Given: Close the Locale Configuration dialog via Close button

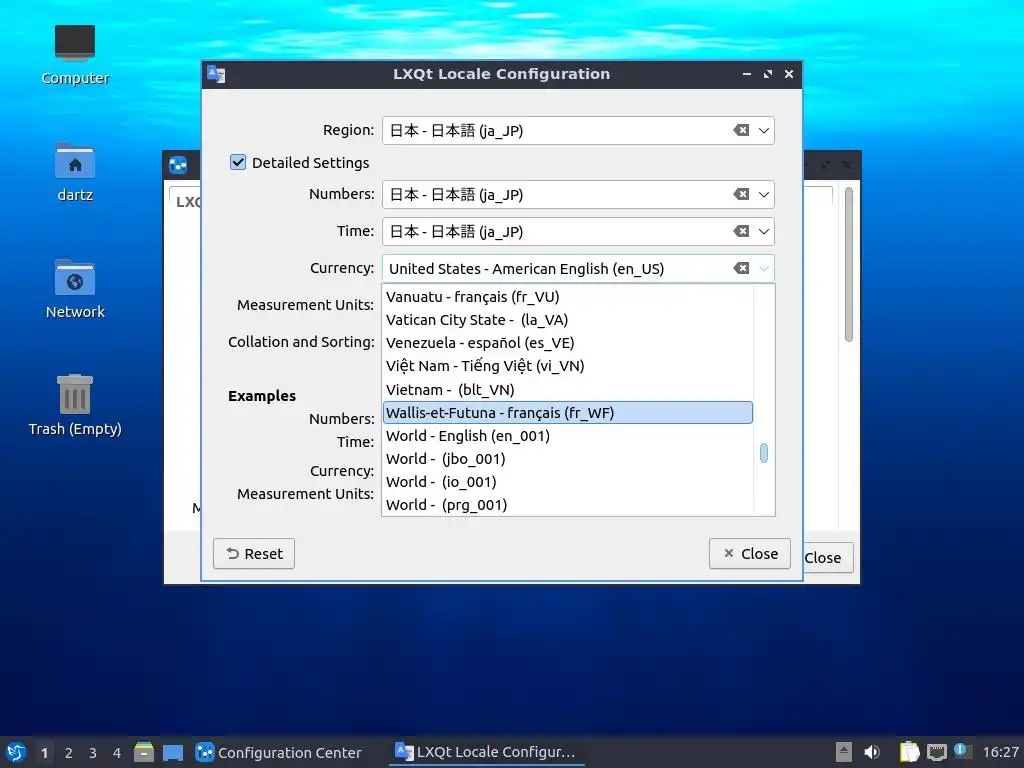Looking at the screenshot, I should [750, 553].
